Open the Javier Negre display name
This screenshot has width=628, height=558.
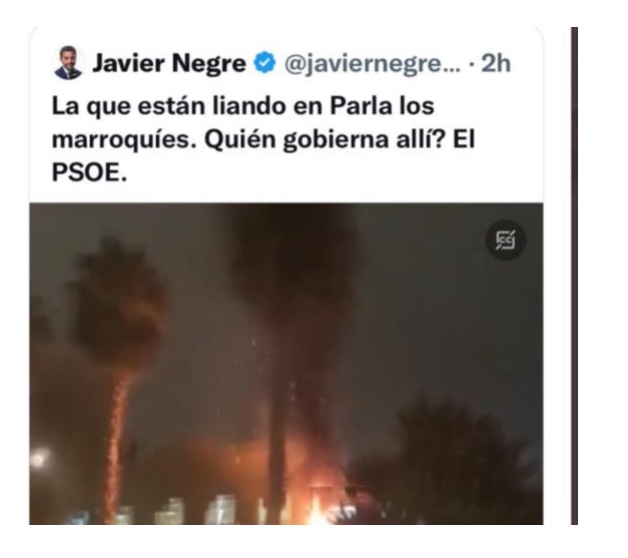[169, 63]
